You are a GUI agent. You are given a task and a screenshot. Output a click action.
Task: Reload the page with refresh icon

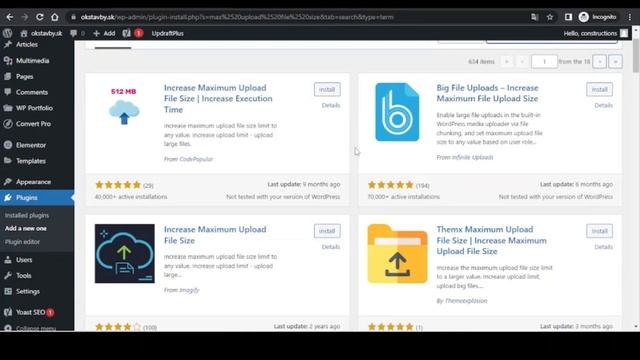pyautogui.click(x=40, y=17)
